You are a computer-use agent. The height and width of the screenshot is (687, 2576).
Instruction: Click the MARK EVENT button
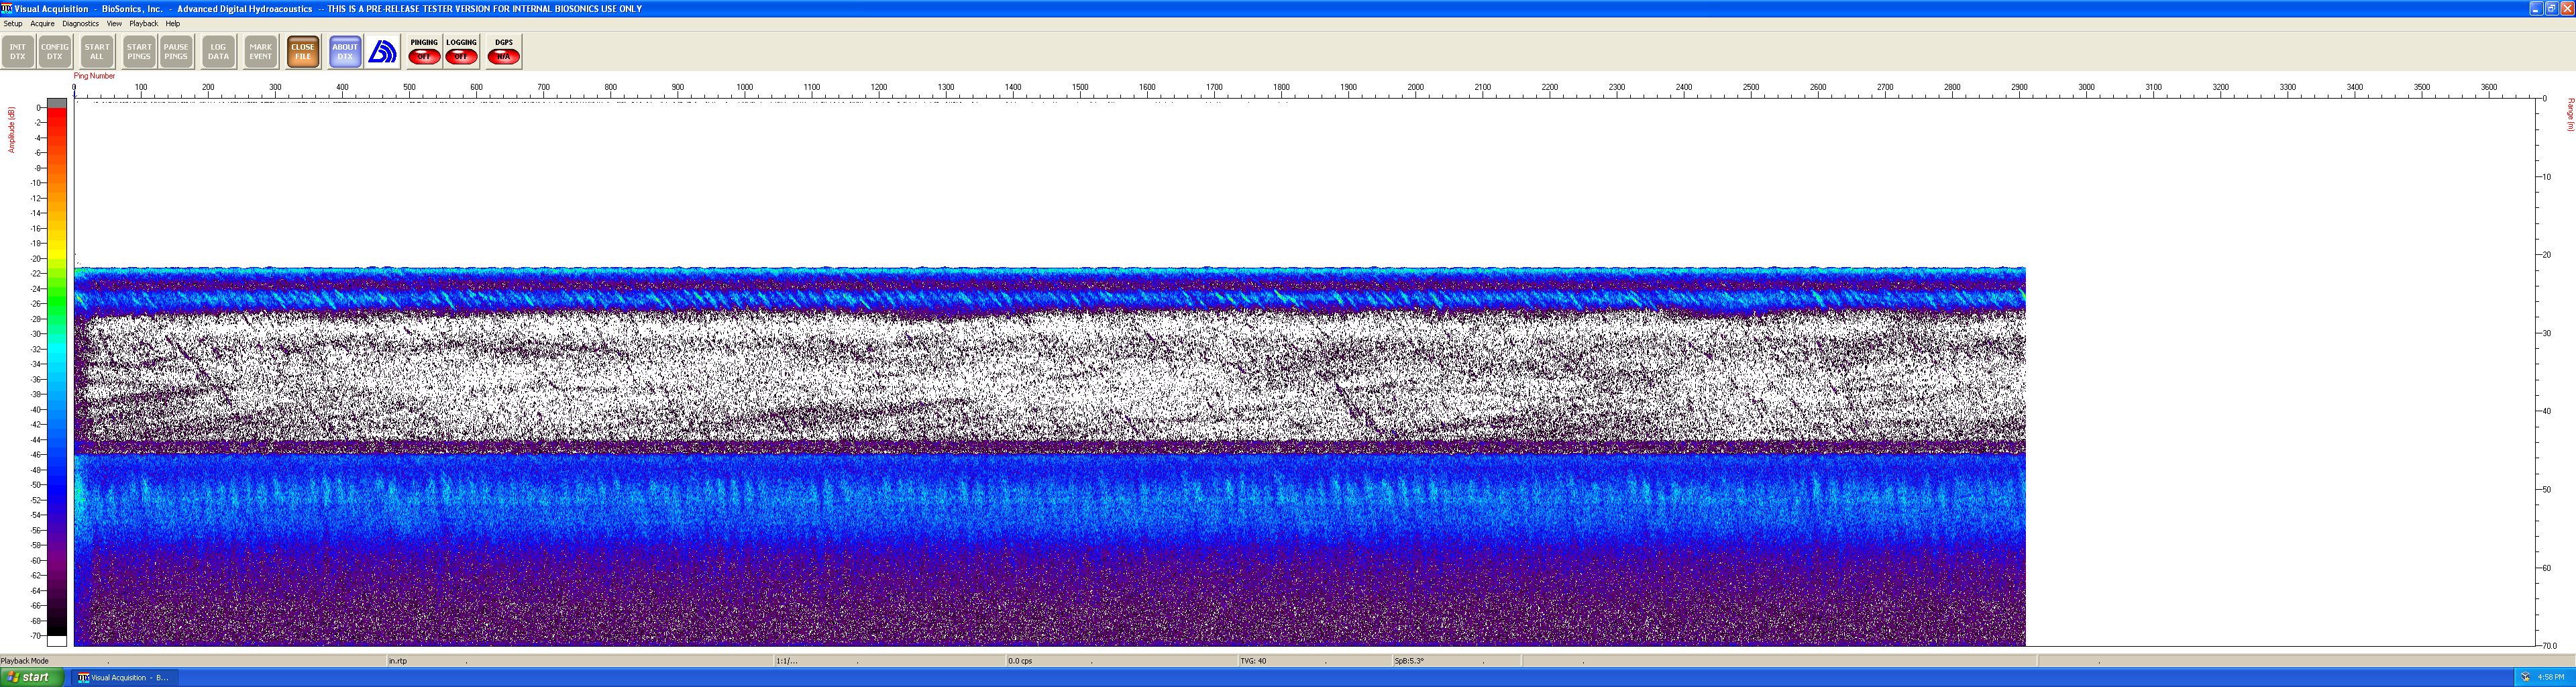(x=261, y=52)
